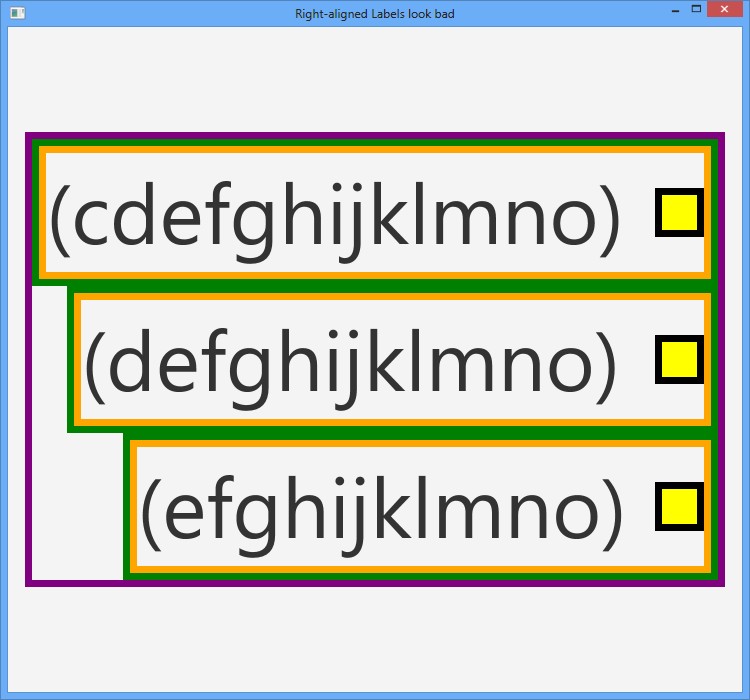750x700 pixels.
Task: Select the (cdefghijklmno) label text
Action: pyautogui.click(x=335, y=215)
